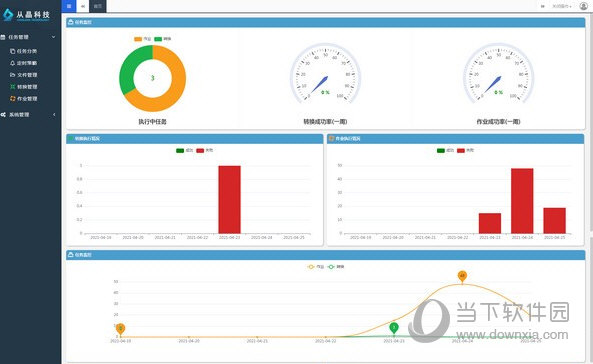
Task: Click the orange pin marker at 2021-04-19
Action: 120,328
